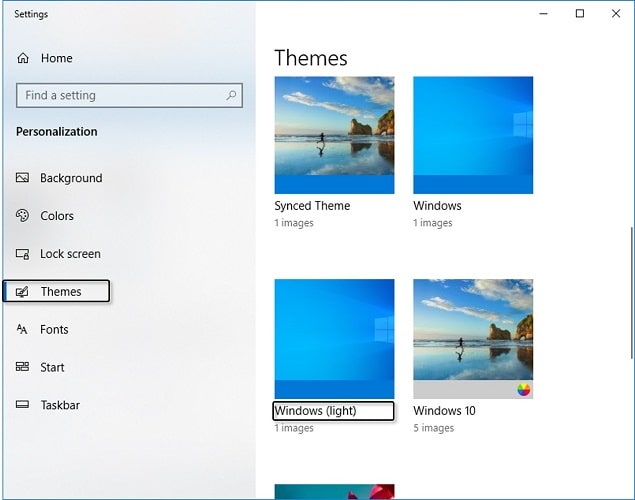Click the Colors palette icon
The width and height of the screenshot is (635, 500).
tap(22, 215)
